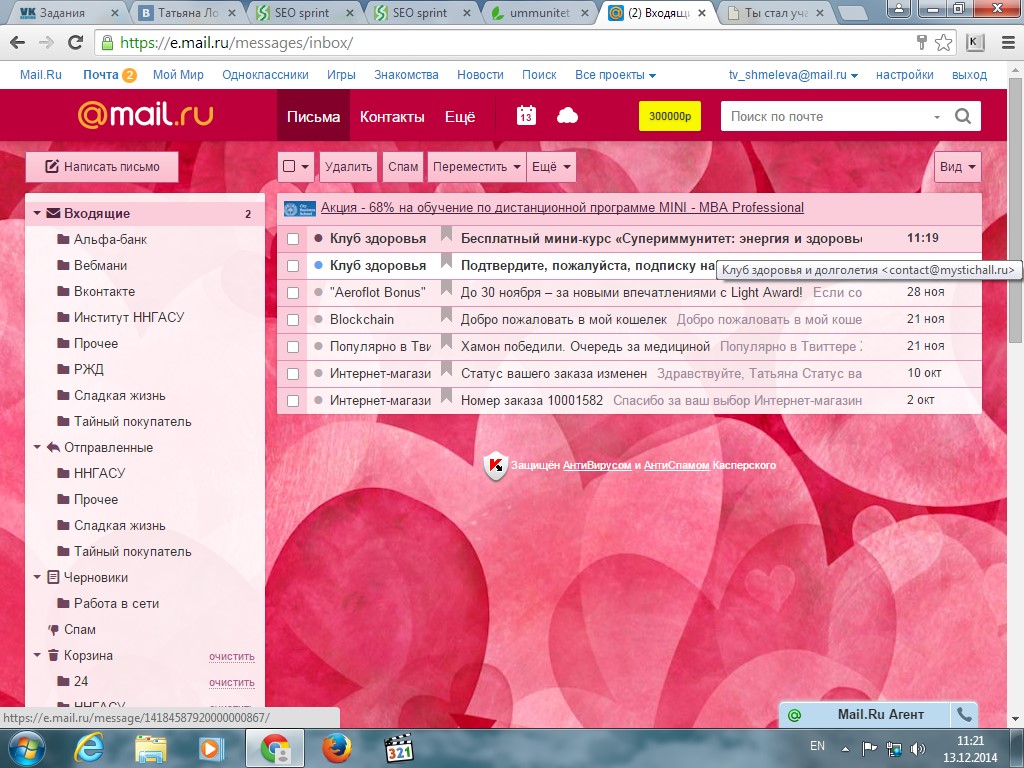Check the Номер заказа 10001582 email checkbox
Screen dimensions: 1024x768
click(293, 401)
